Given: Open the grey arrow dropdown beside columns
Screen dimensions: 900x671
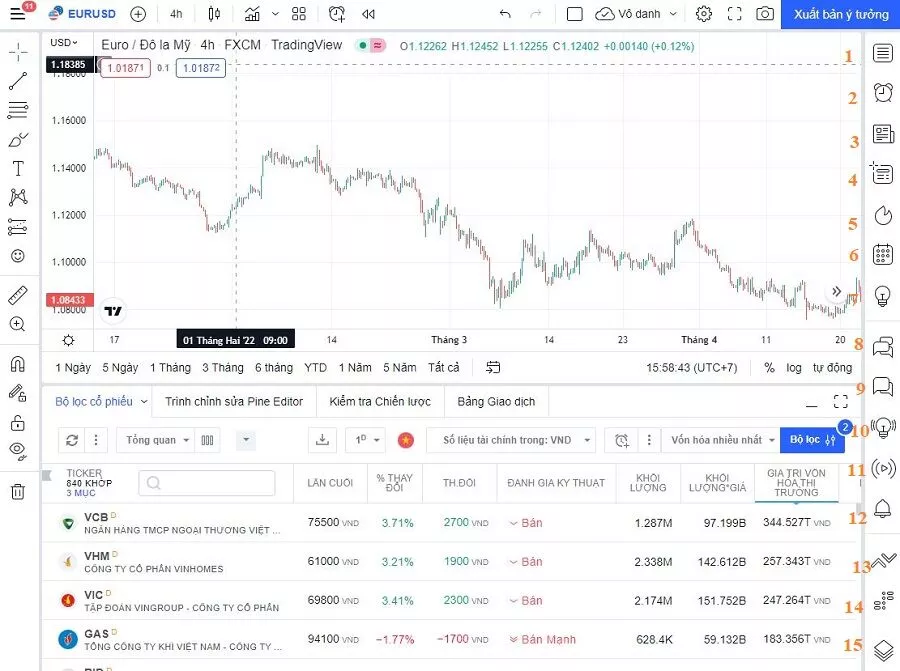Looking at the screenshot, I should pos(246,440).
